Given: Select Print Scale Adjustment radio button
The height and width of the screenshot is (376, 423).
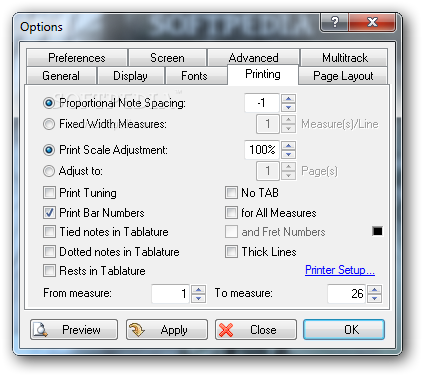Looking at the screenshot, I should tap(49, 150).
